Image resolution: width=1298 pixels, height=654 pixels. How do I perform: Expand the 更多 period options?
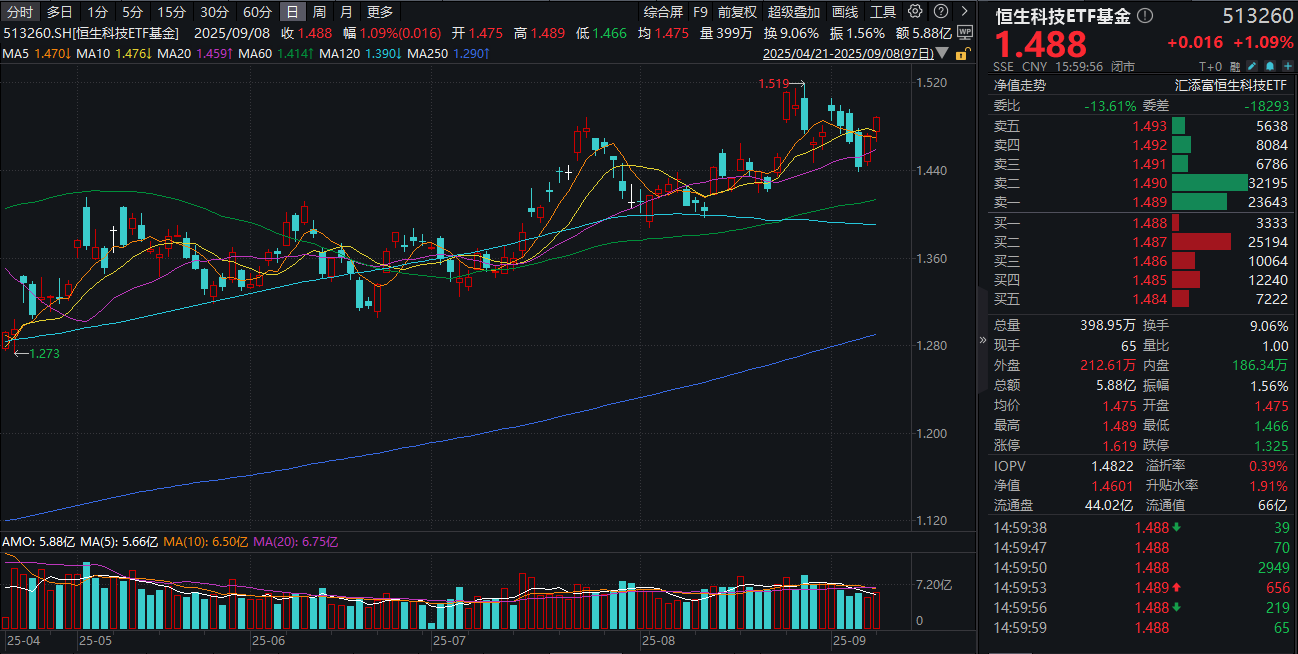coord(380,12)
